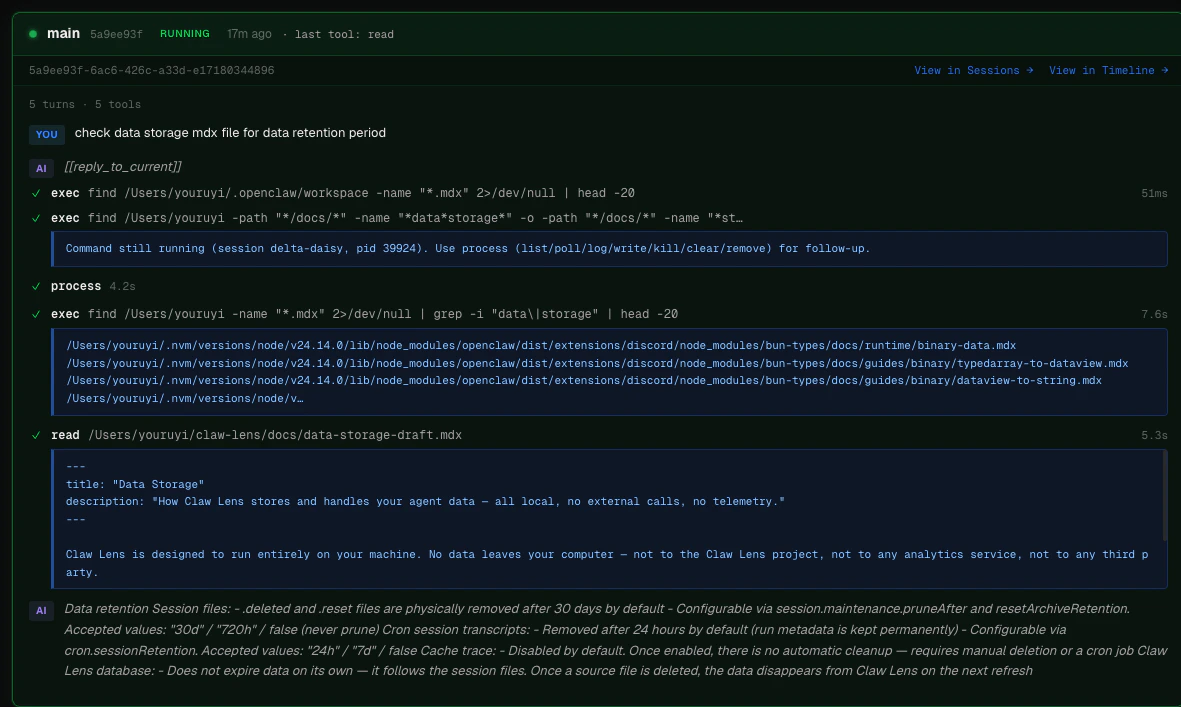Click checkmark beside read data-storage-draft.mdx
1181x707 pixels.
(36, 435)
